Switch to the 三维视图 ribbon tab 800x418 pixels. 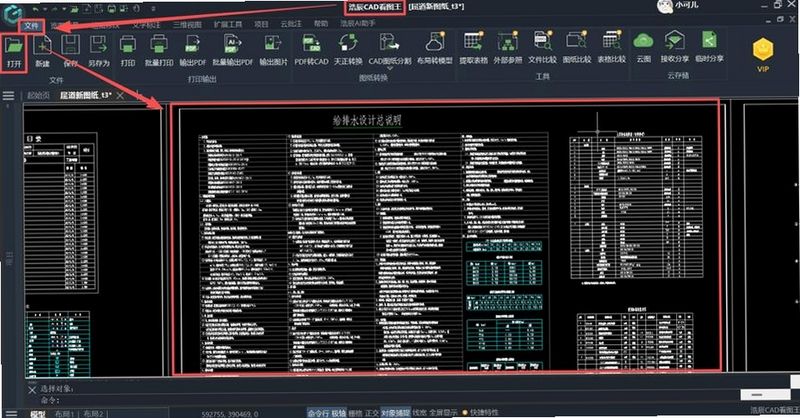187,24
